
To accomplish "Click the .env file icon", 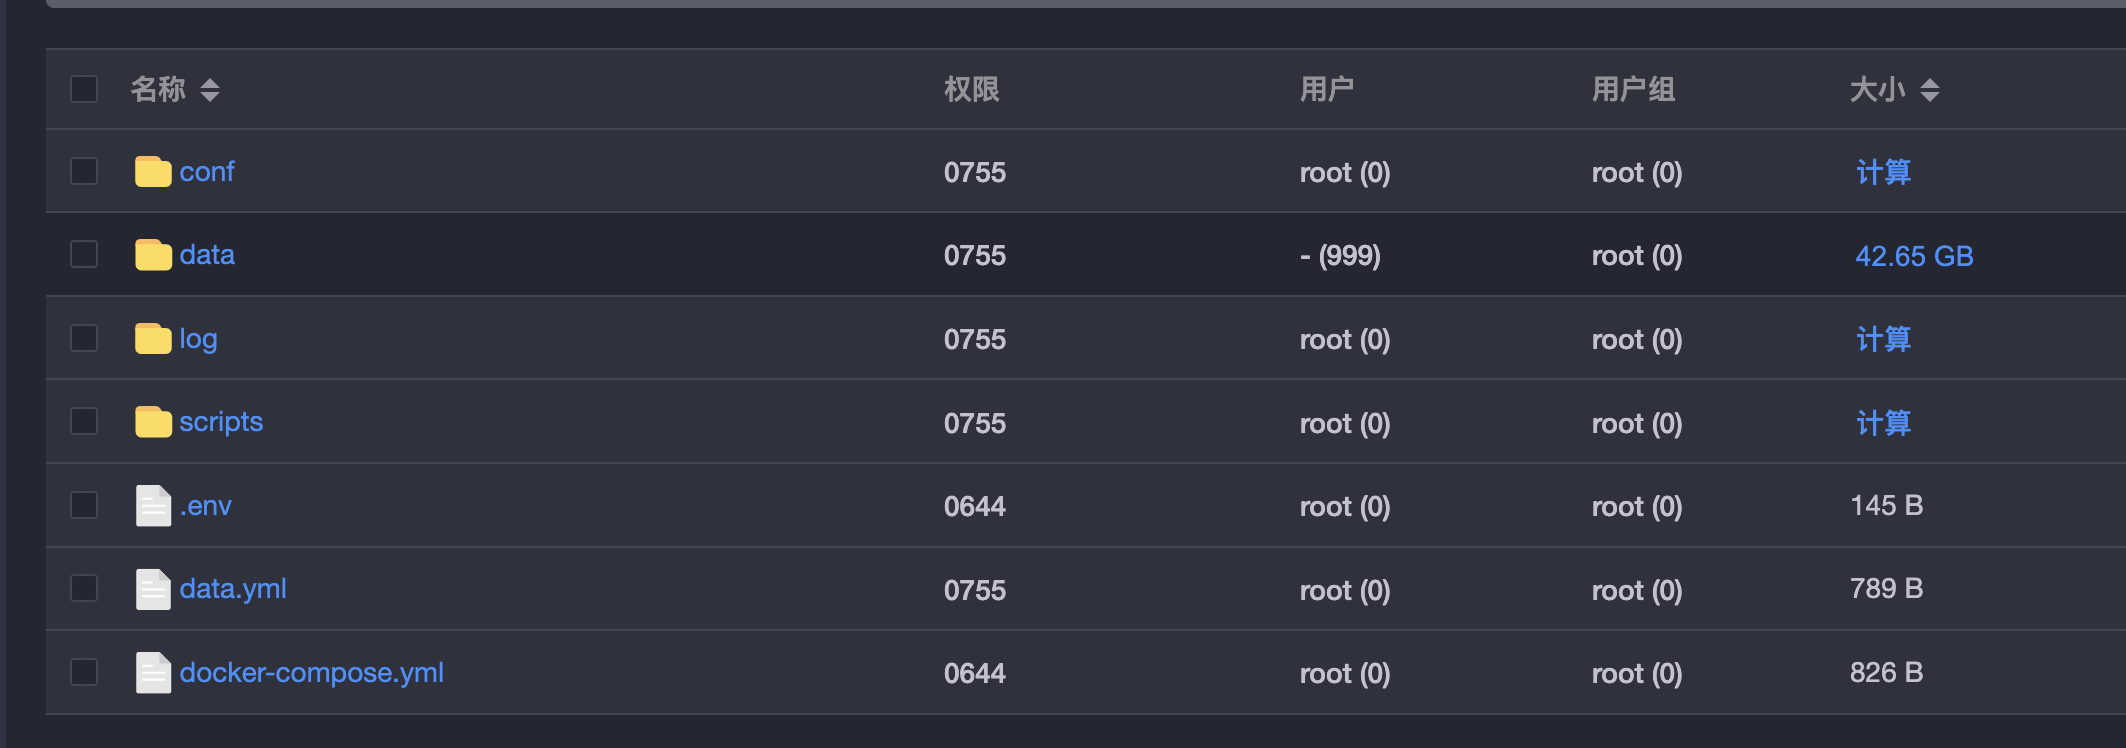I will 153,505.
